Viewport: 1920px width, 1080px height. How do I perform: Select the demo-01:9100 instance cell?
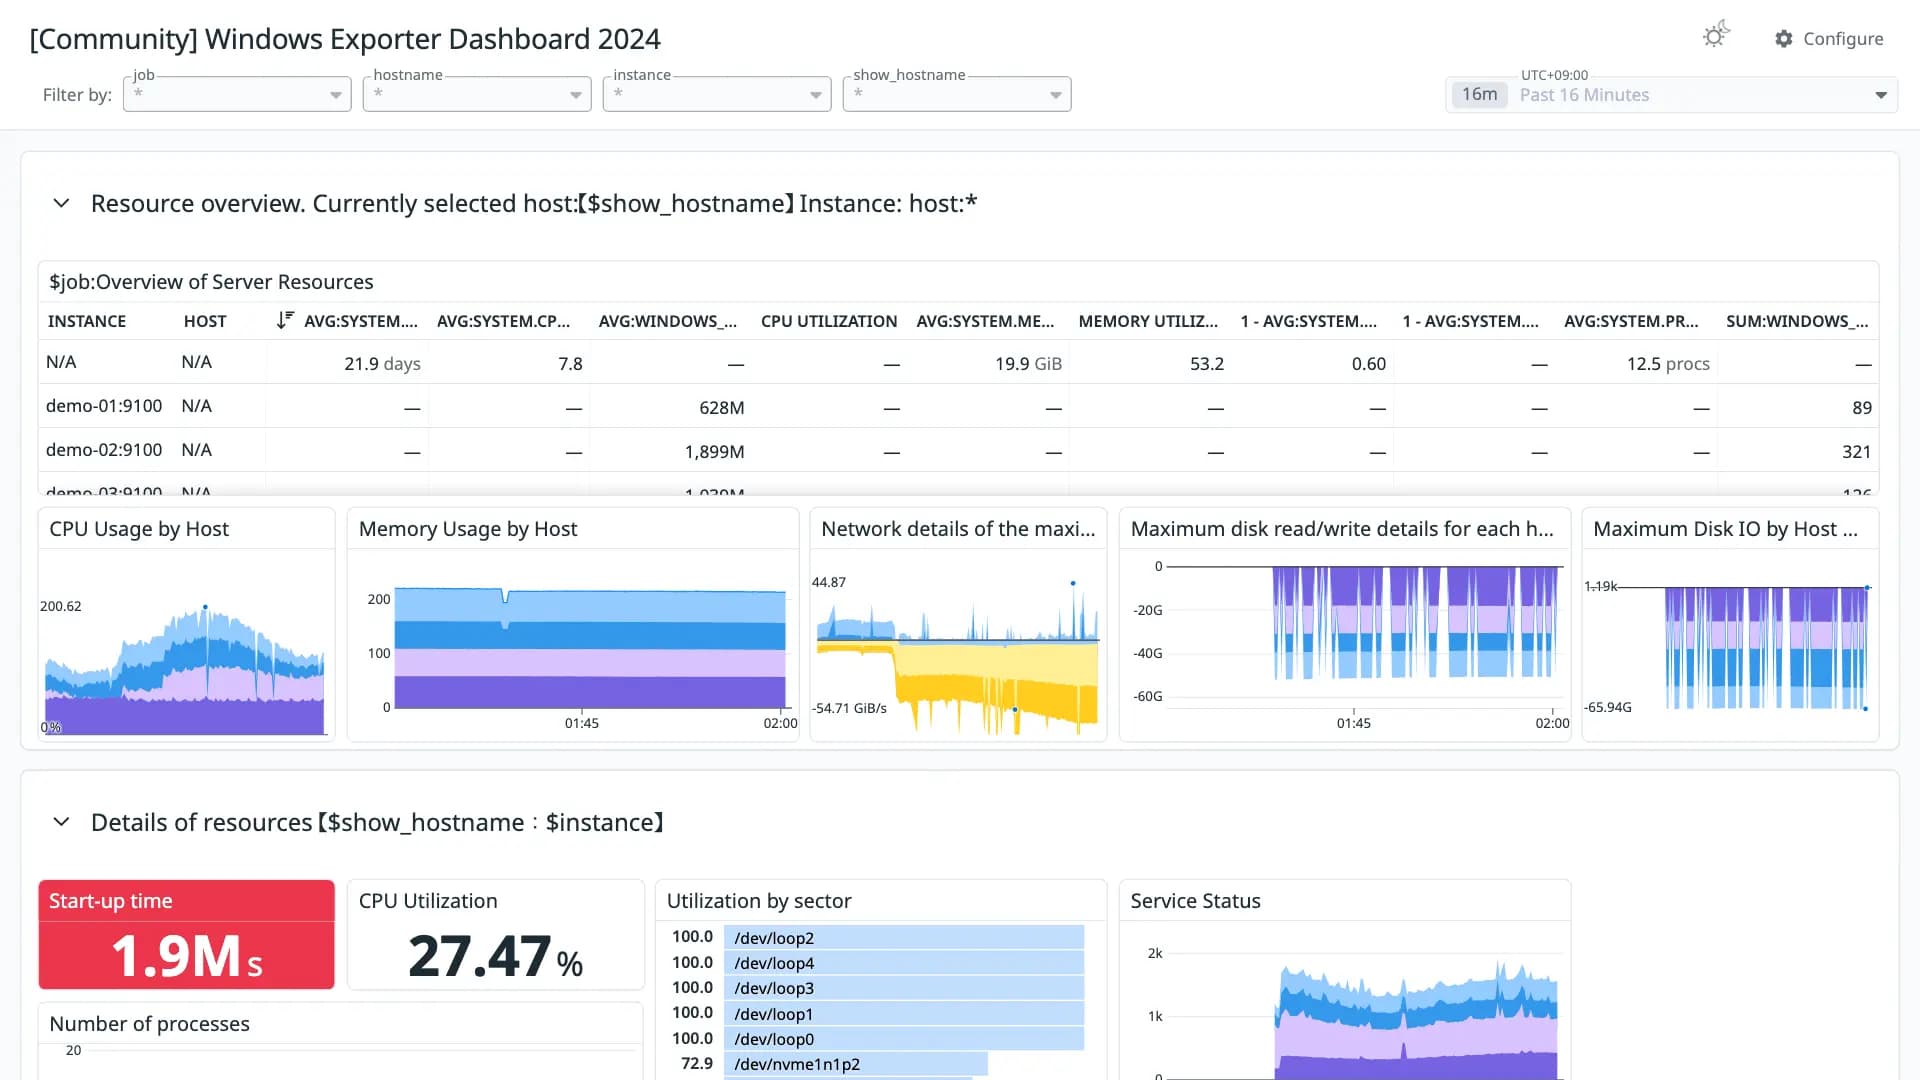pyautogui.click(x=104, y=406)
